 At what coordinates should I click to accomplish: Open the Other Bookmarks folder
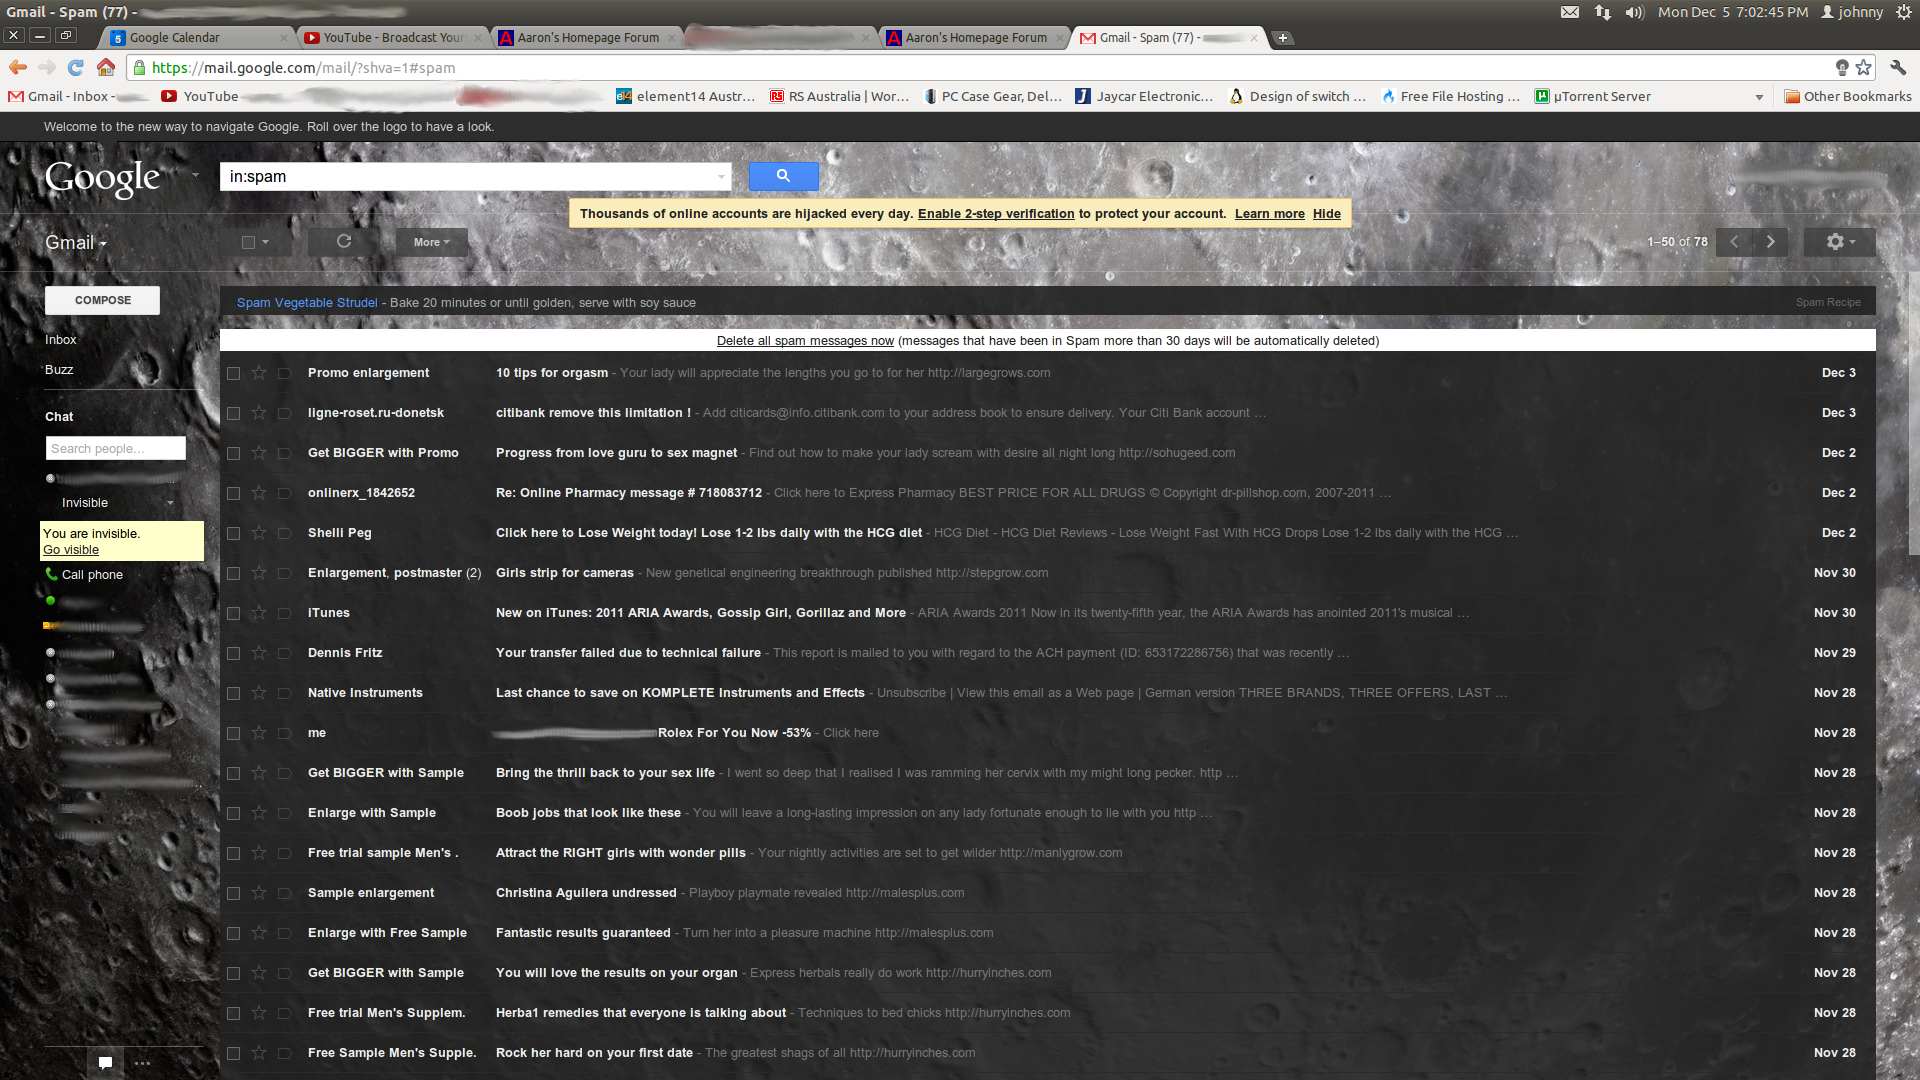[1848, 96]
